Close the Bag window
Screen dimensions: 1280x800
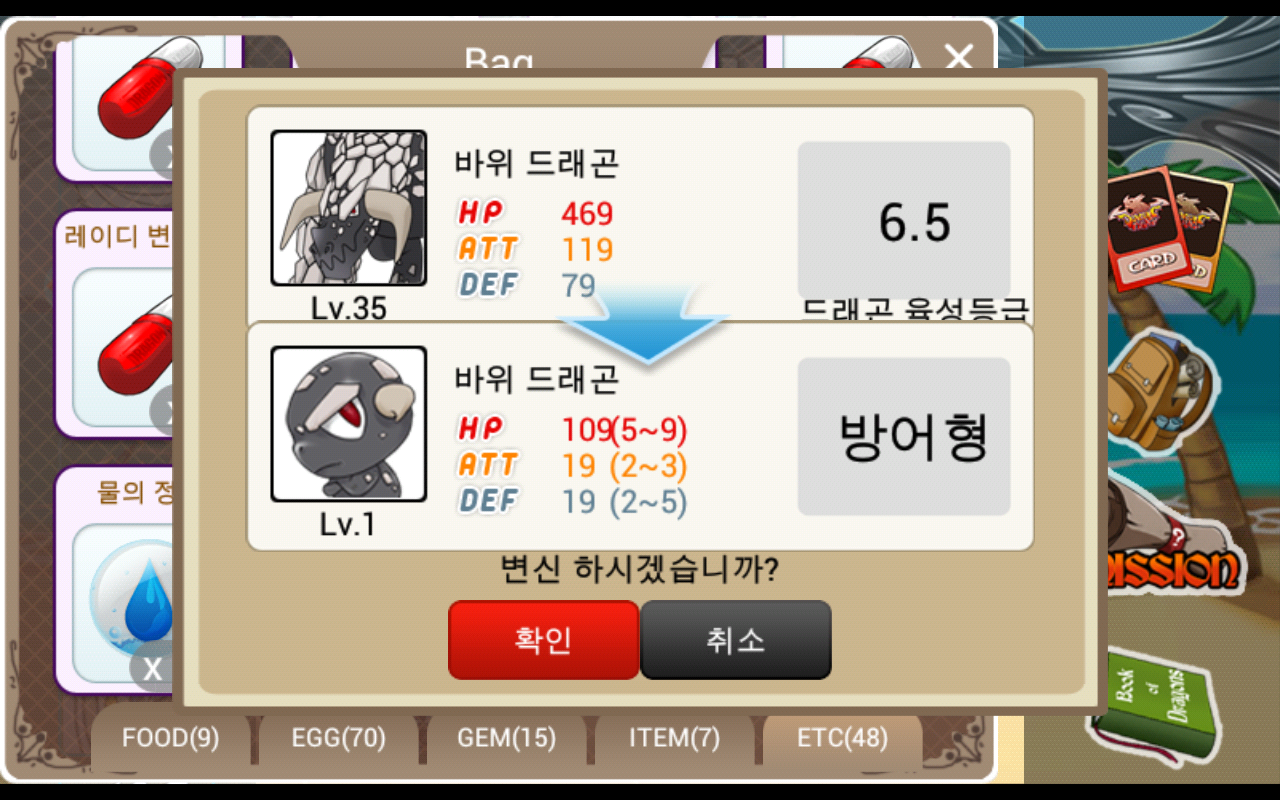[958, 58]
